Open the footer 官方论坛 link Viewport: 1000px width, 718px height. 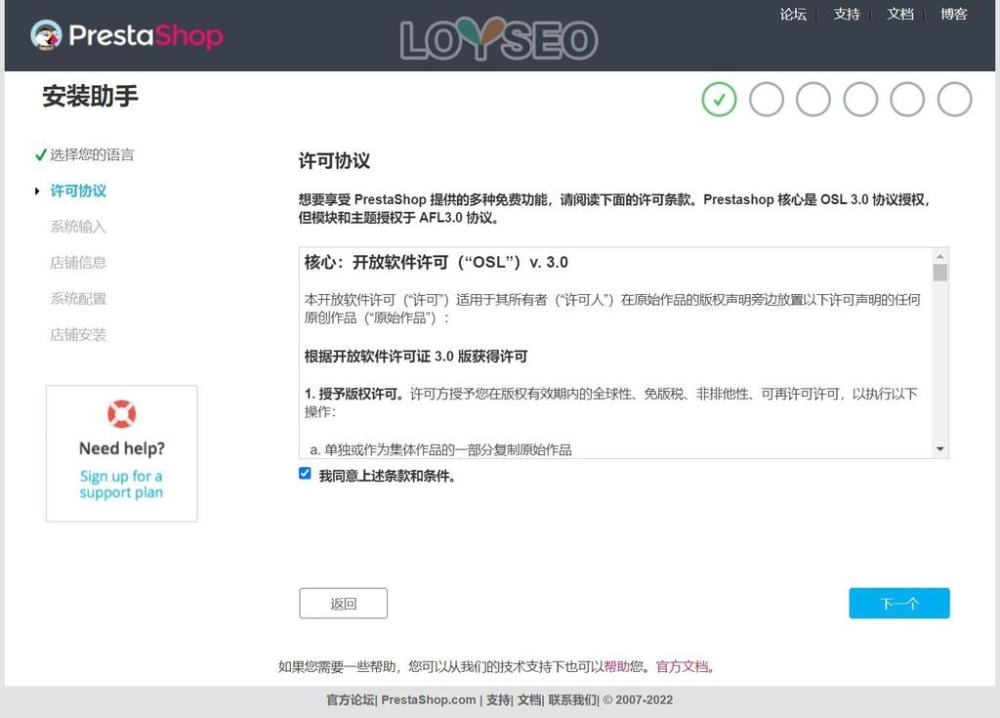pos(350,700)
